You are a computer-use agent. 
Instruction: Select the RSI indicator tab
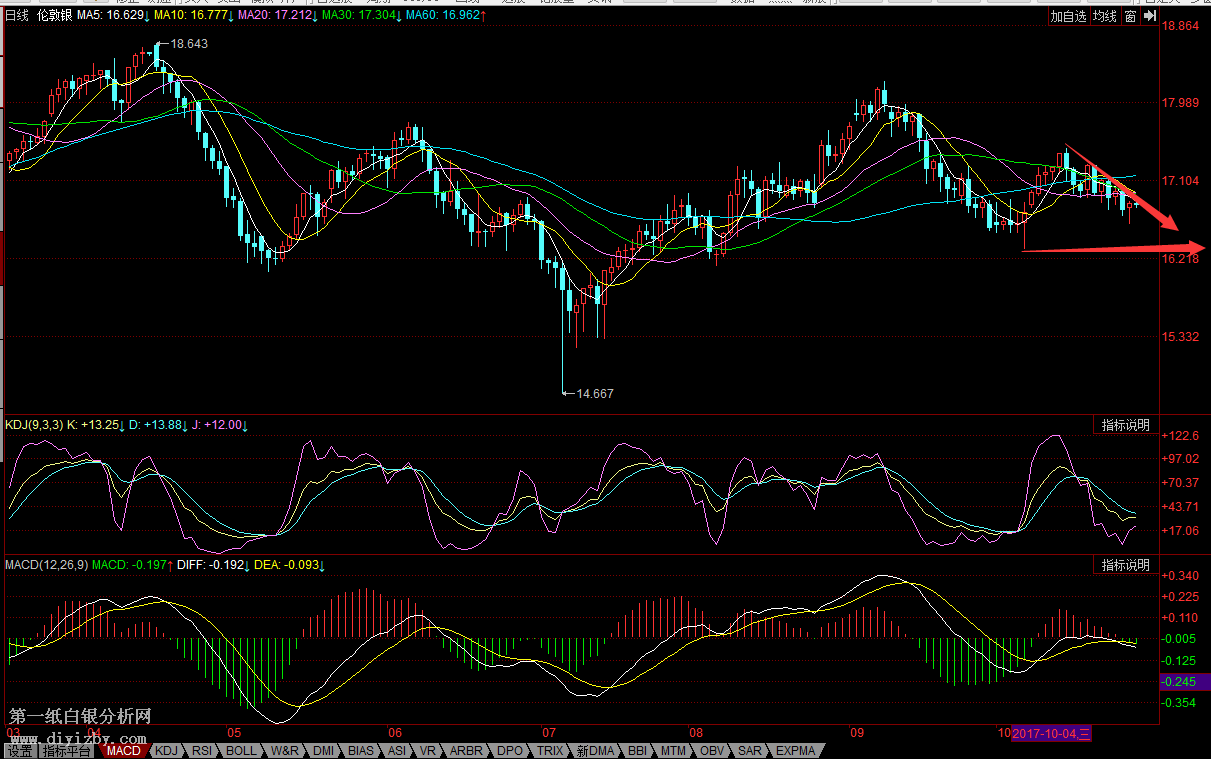[202, 751]
